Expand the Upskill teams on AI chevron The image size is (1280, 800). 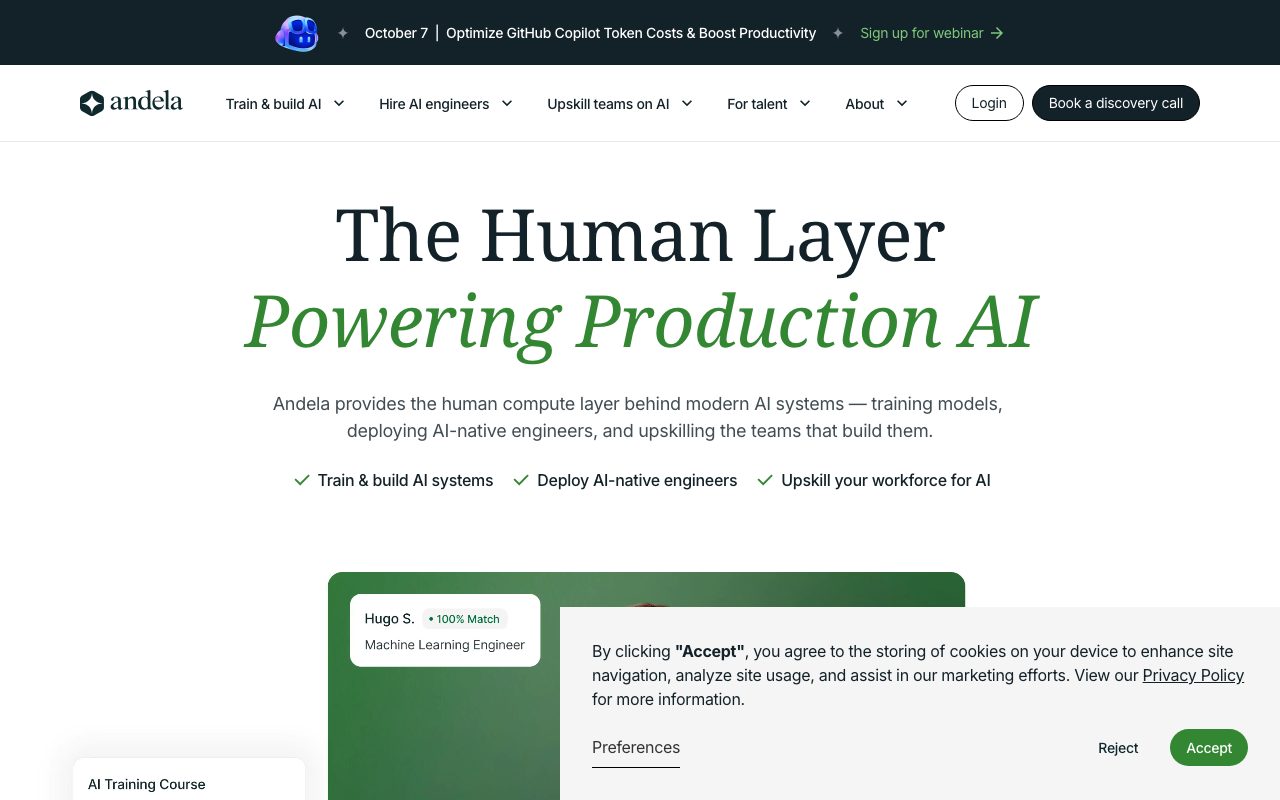pos(687,103)
